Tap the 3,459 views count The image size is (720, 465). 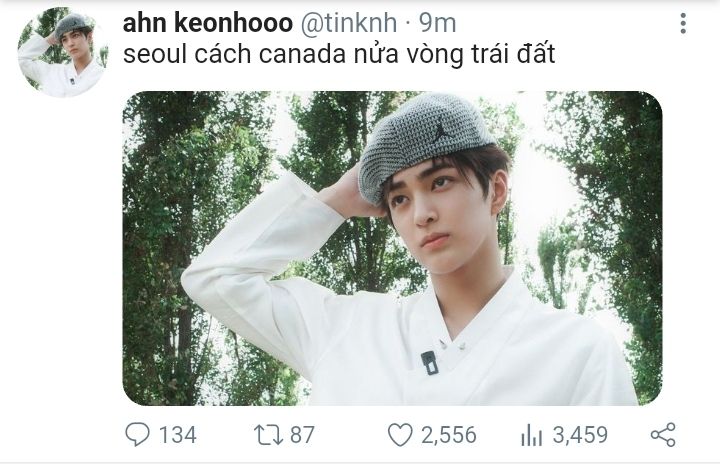click(580, 435)
